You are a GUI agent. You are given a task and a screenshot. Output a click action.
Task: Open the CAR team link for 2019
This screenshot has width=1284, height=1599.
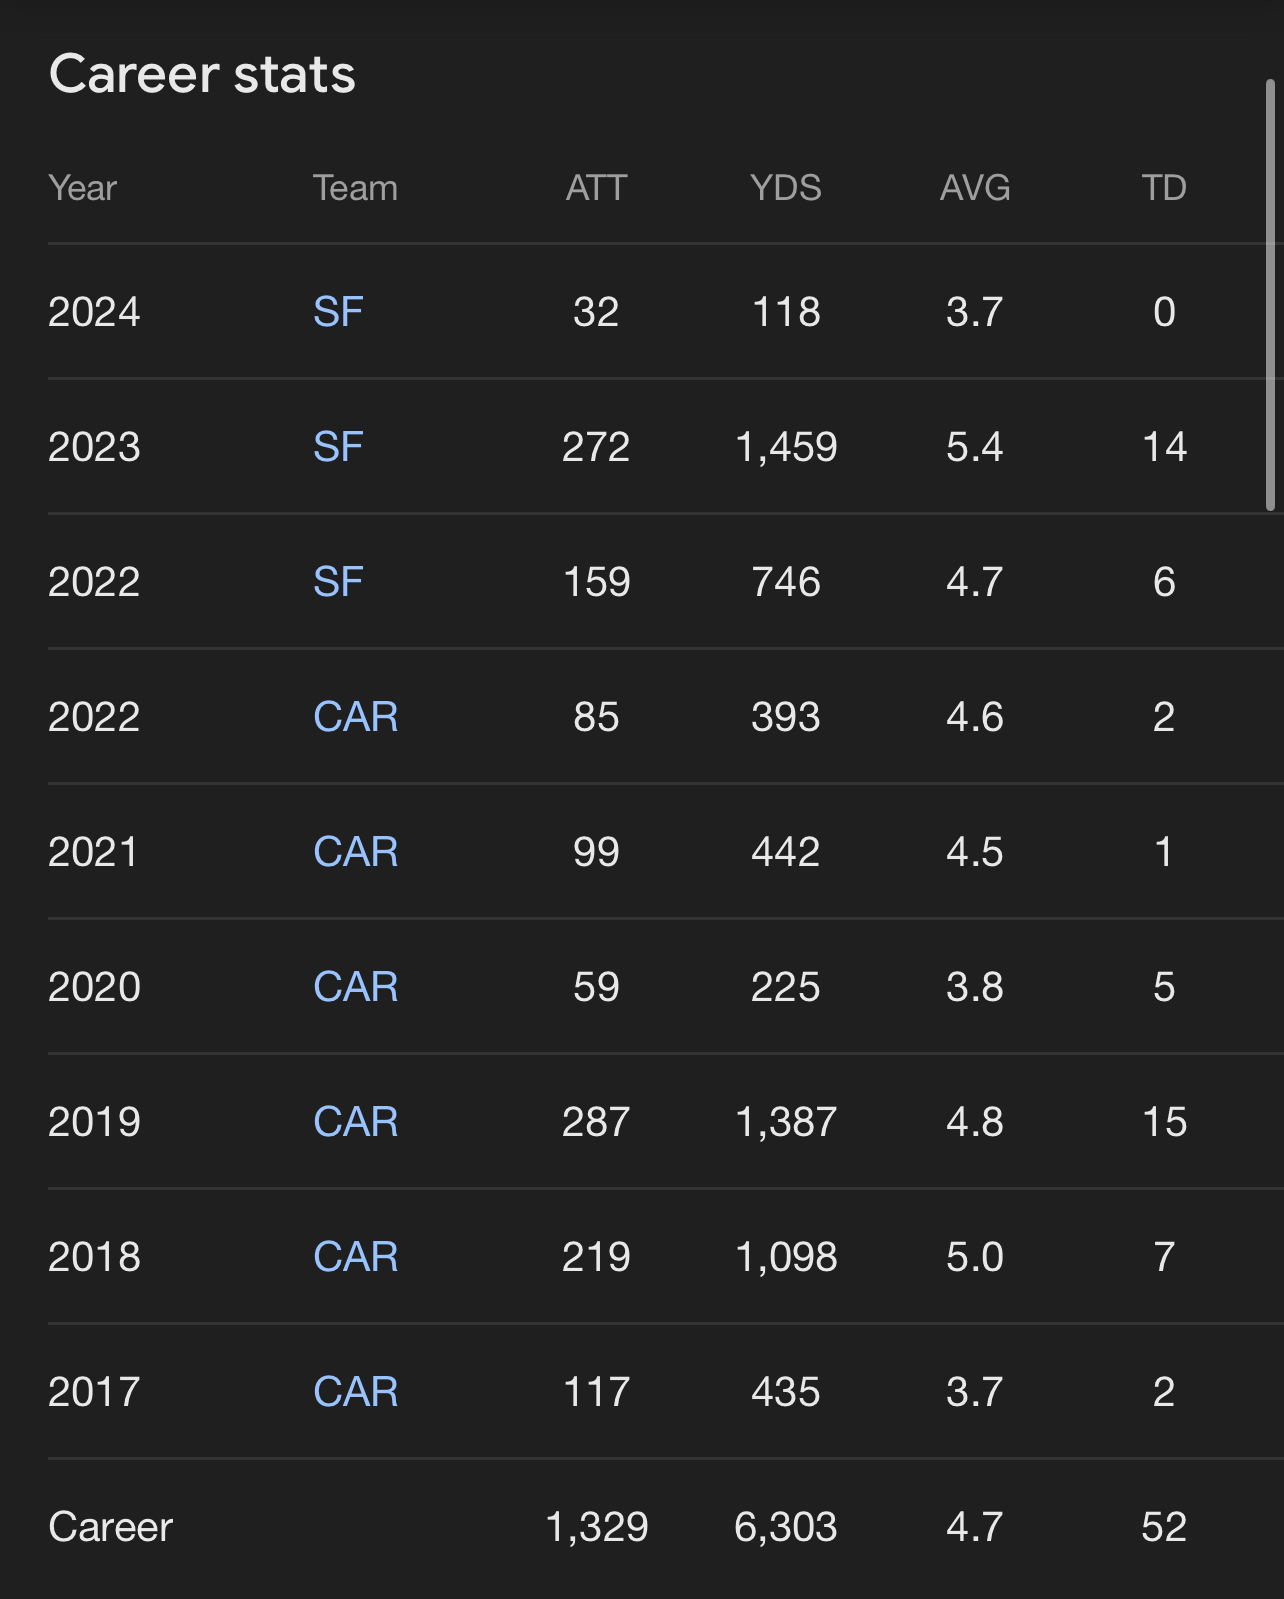click(355, 1122)
